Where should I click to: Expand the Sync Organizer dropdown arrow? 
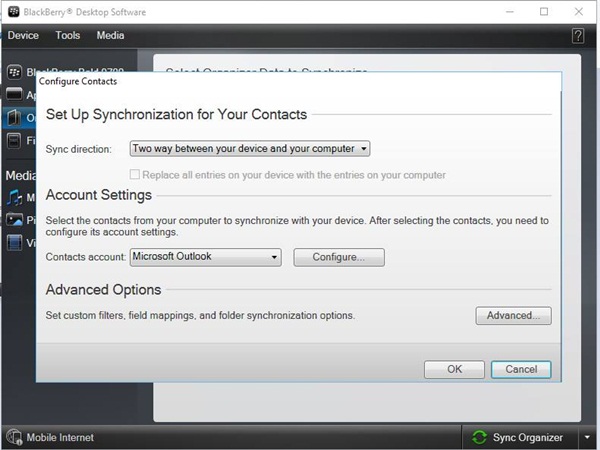coord(587,437)
